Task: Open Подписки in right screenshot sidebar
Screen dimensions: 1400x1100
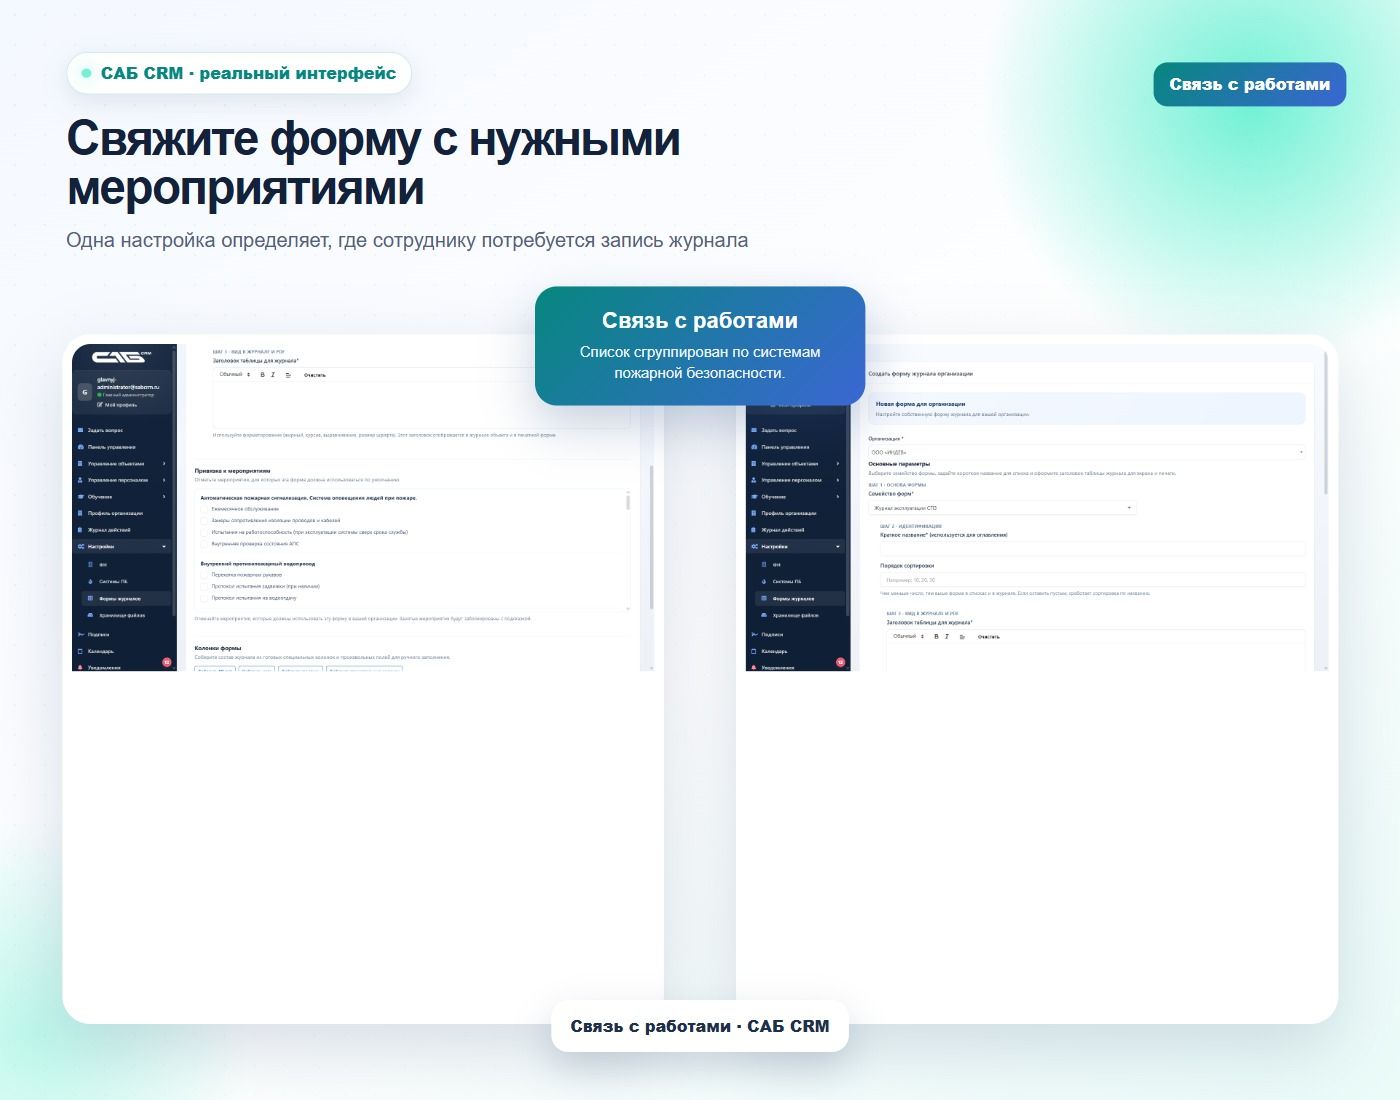Action: (x=797, y=634)
